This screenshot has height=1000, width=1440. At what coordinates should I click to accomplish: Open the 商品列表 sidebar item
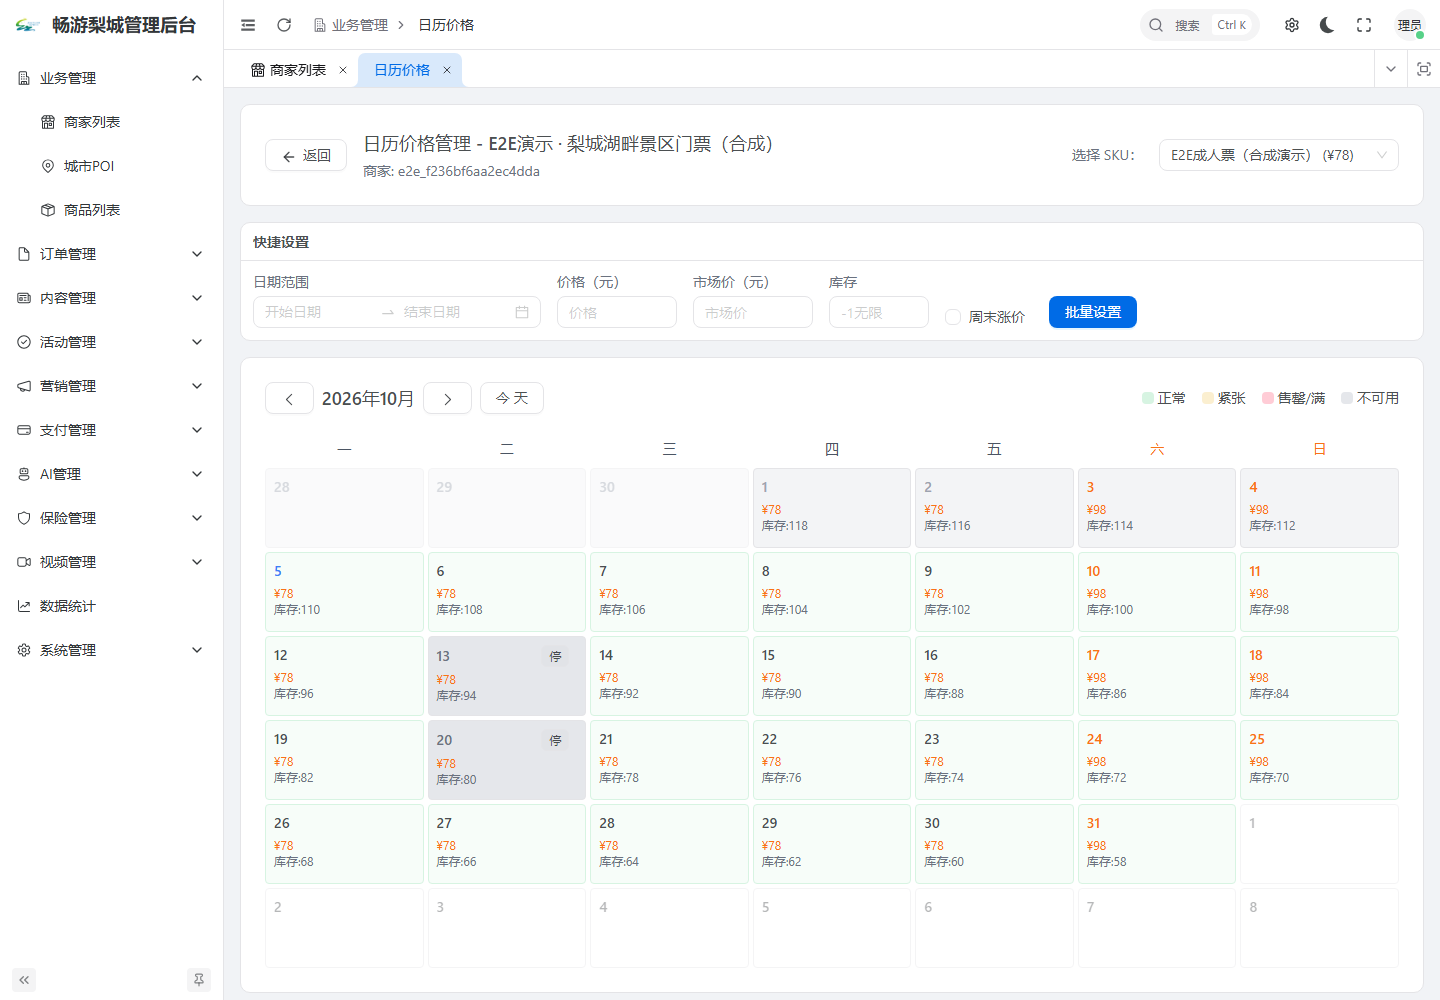(x=111, y=210)
